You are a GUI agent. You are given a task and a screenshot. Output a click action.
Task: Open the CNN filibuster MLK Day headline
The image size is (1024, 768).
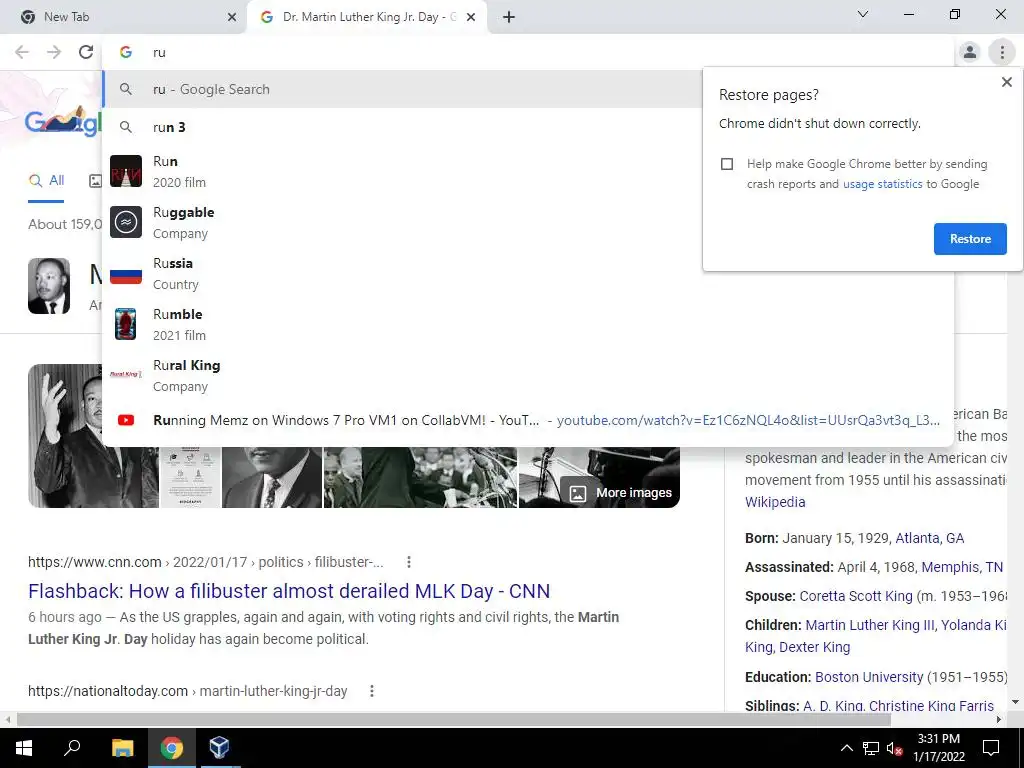289,591
